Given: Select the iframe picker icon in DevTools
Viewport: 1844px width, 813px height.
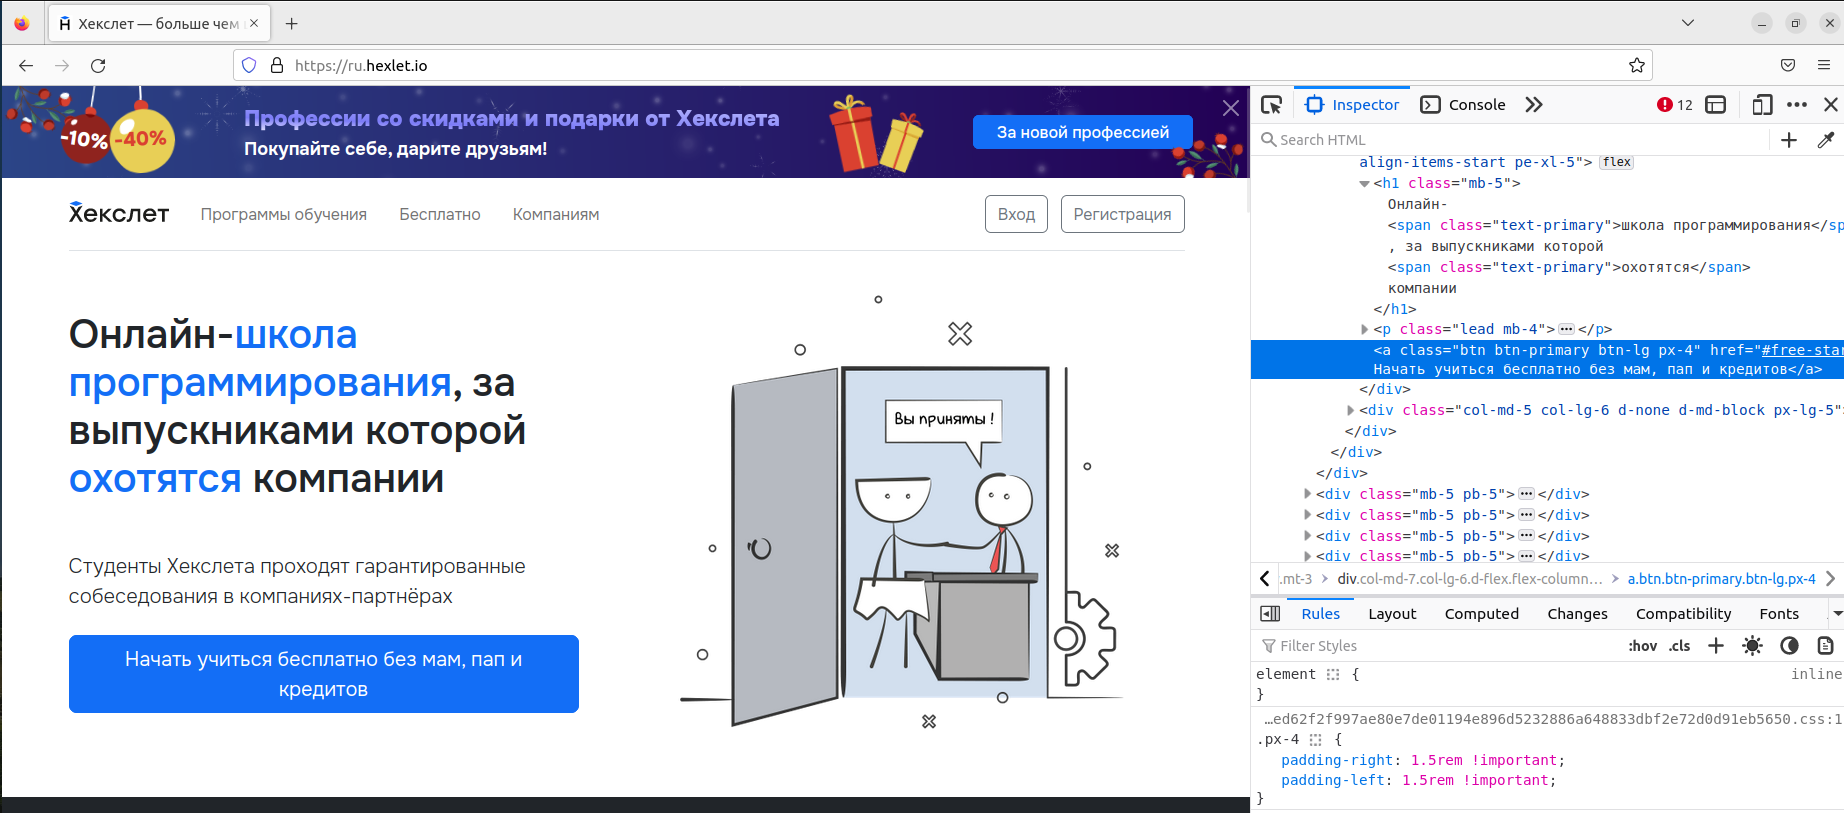Looking at the screenshot, I should pyautogui.click(x=1716, y=105).
